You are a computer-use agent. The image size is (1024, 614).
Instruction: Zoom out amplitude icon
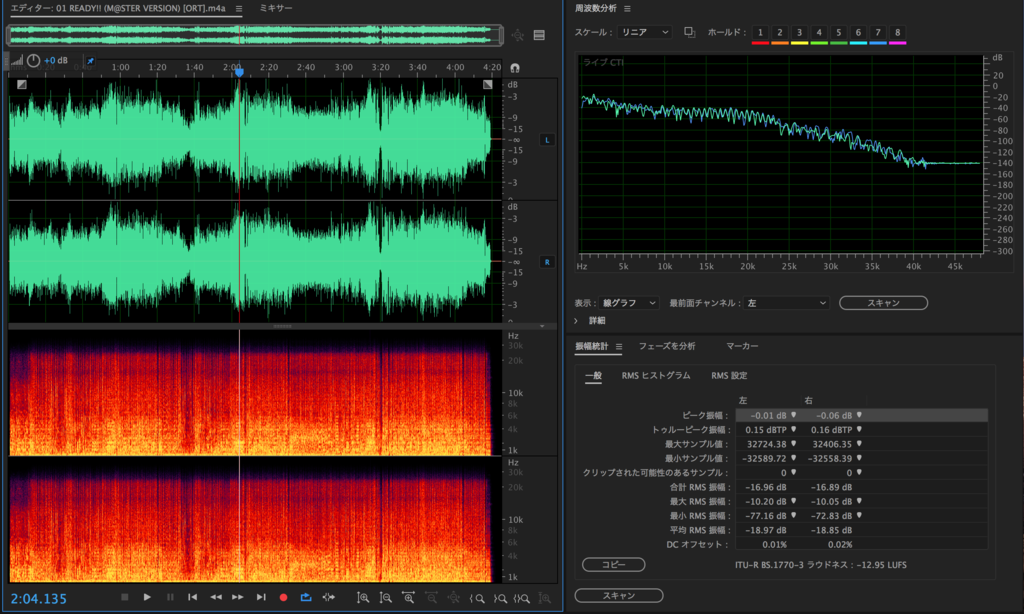386,598
